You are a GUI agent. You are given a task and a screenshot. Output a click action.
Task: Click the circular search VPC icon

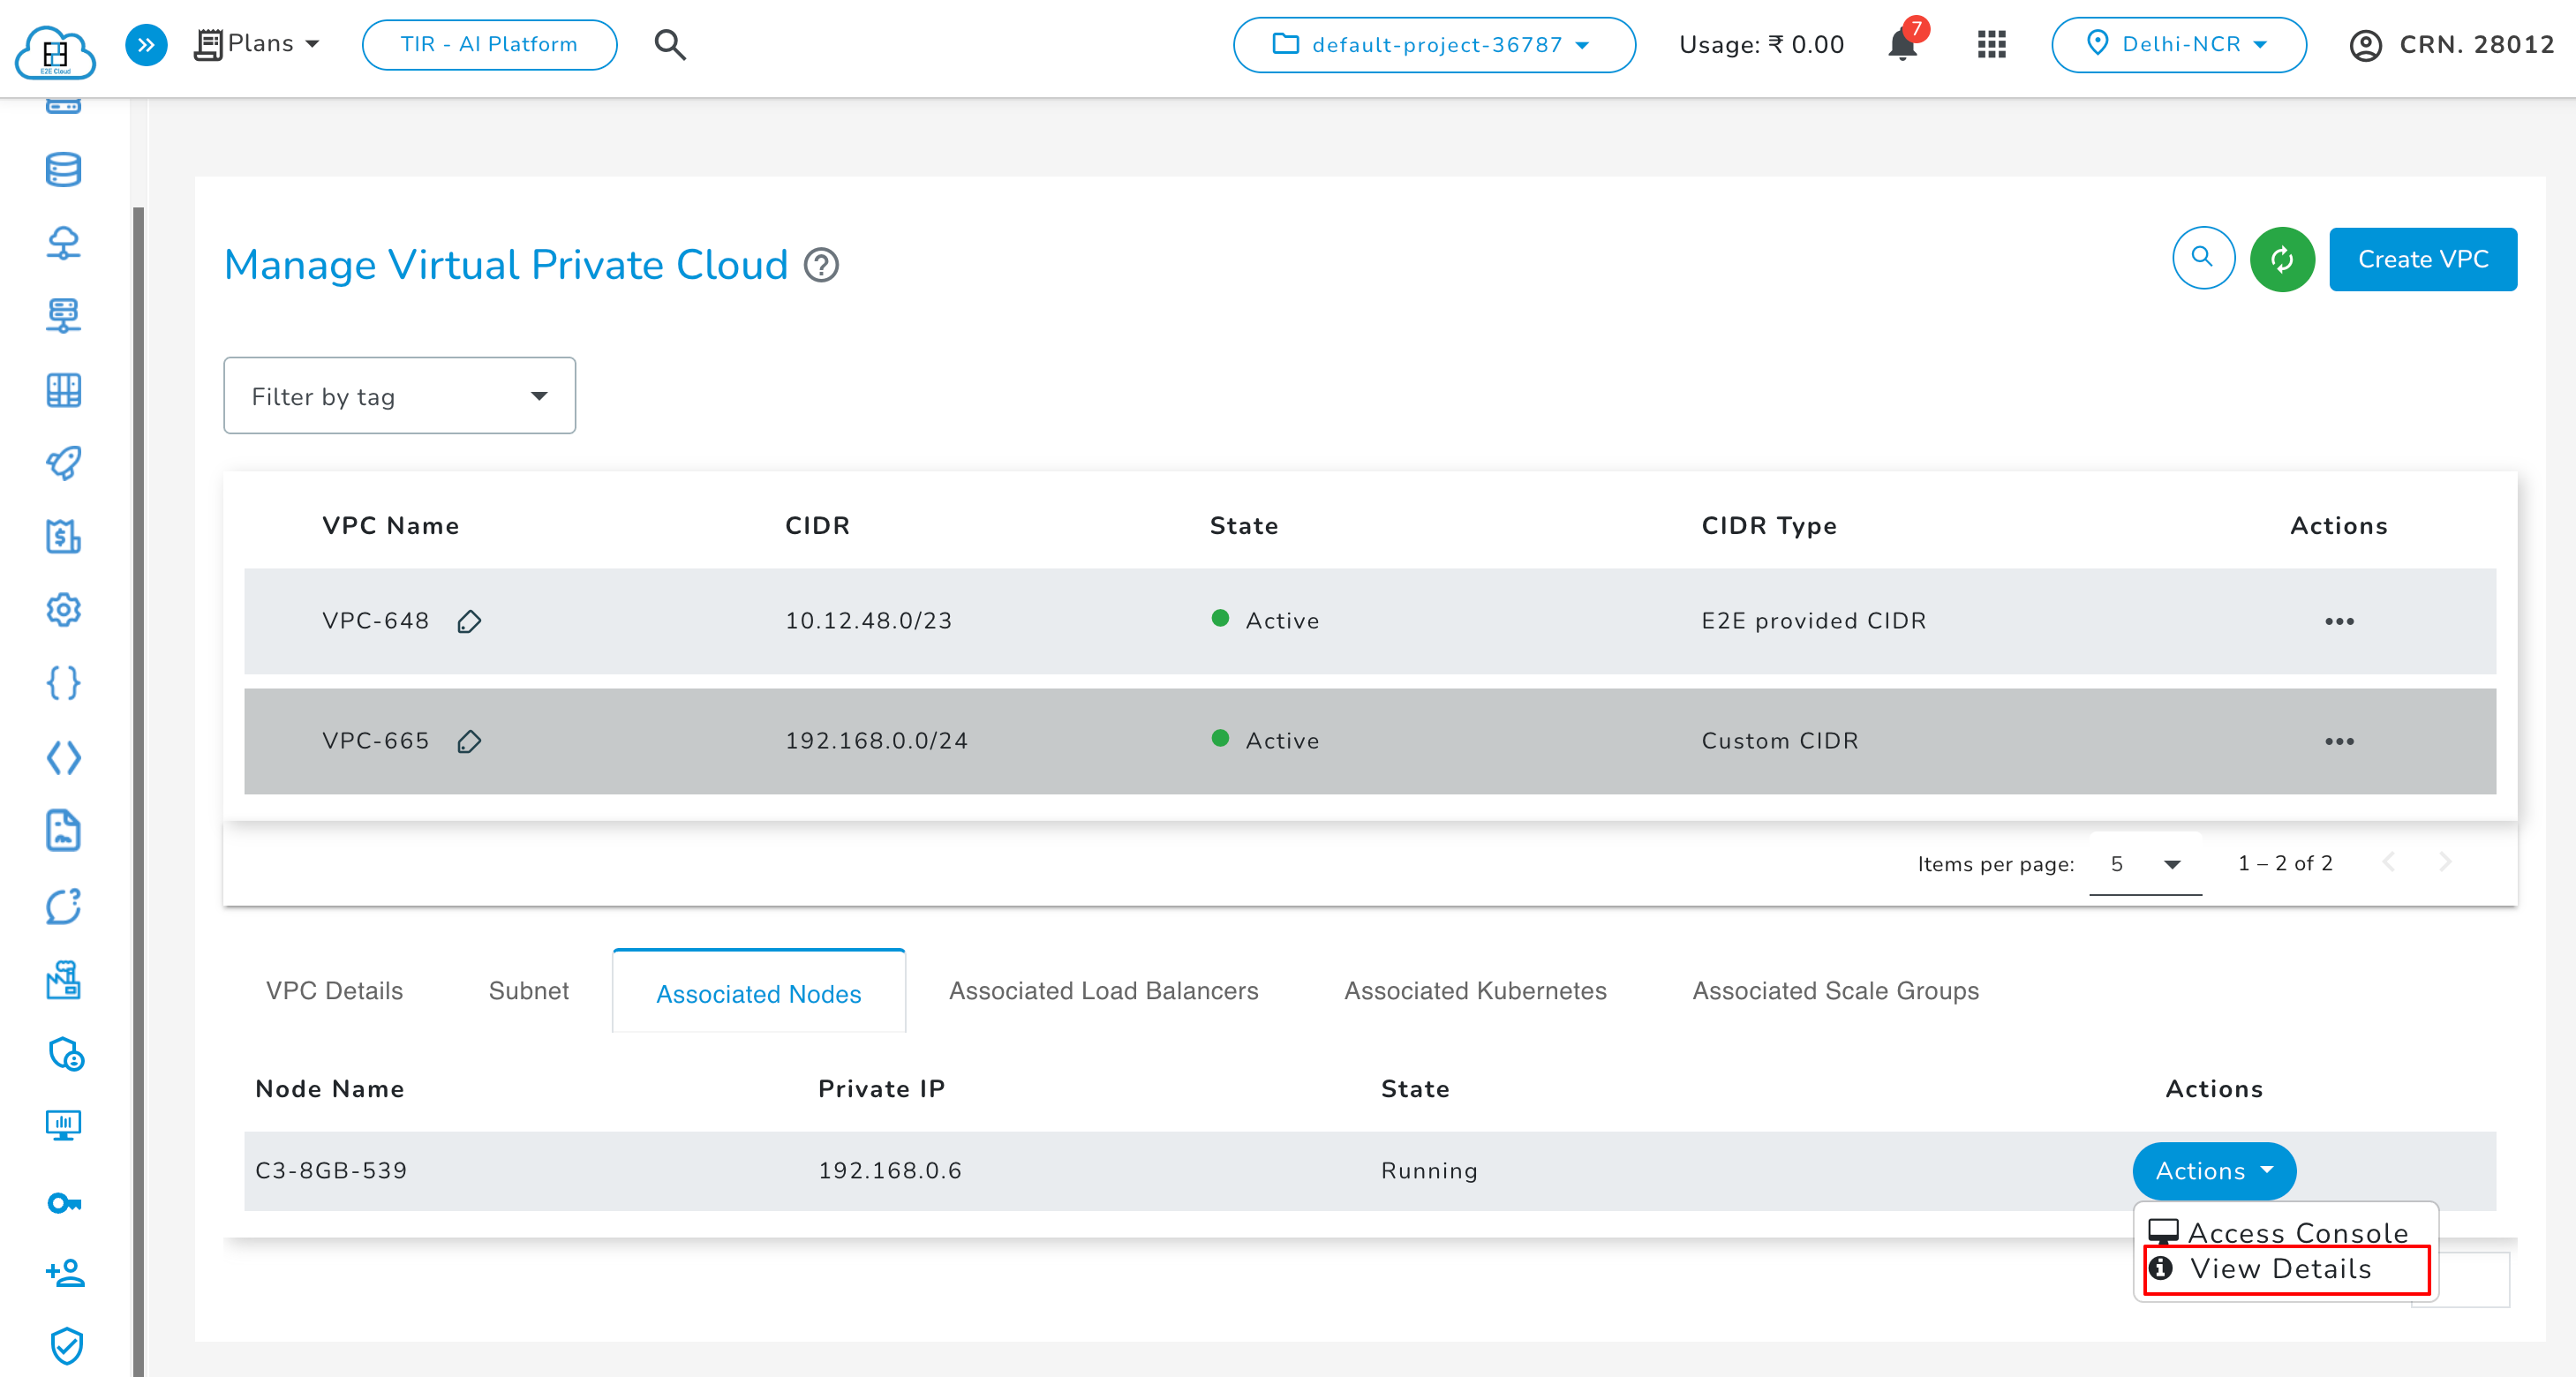click(2202, 258)
